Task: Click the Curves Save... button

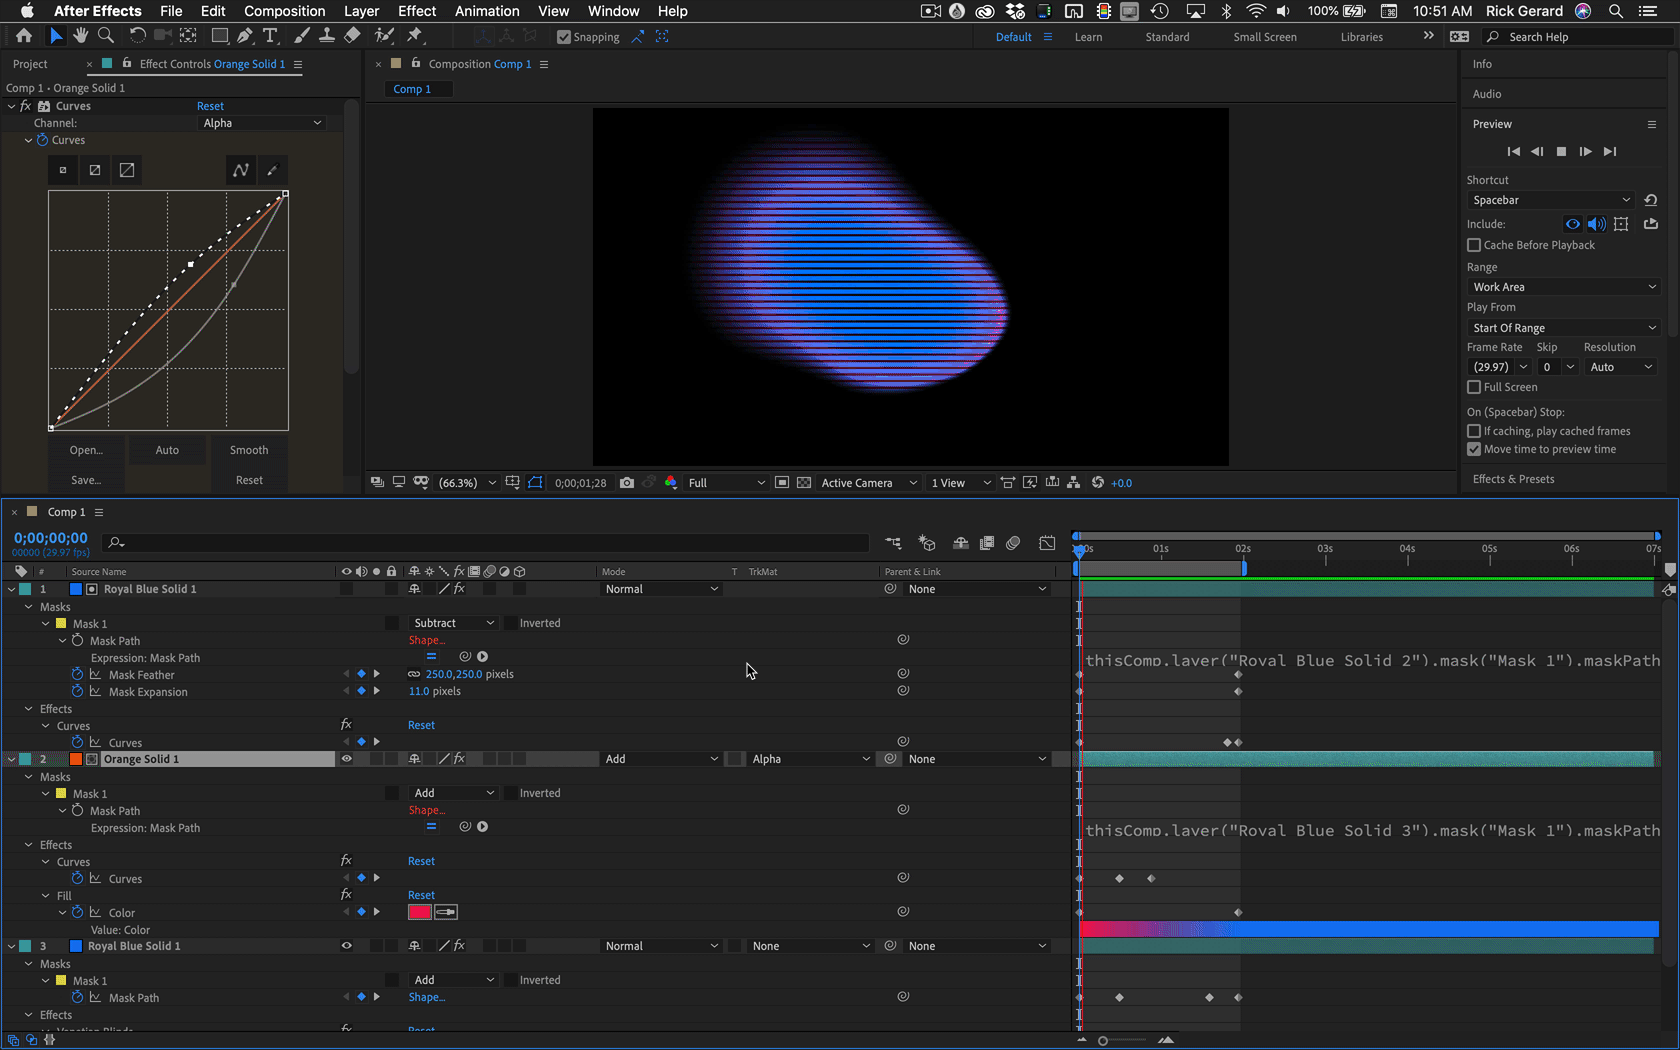Action: click(86, 480)
